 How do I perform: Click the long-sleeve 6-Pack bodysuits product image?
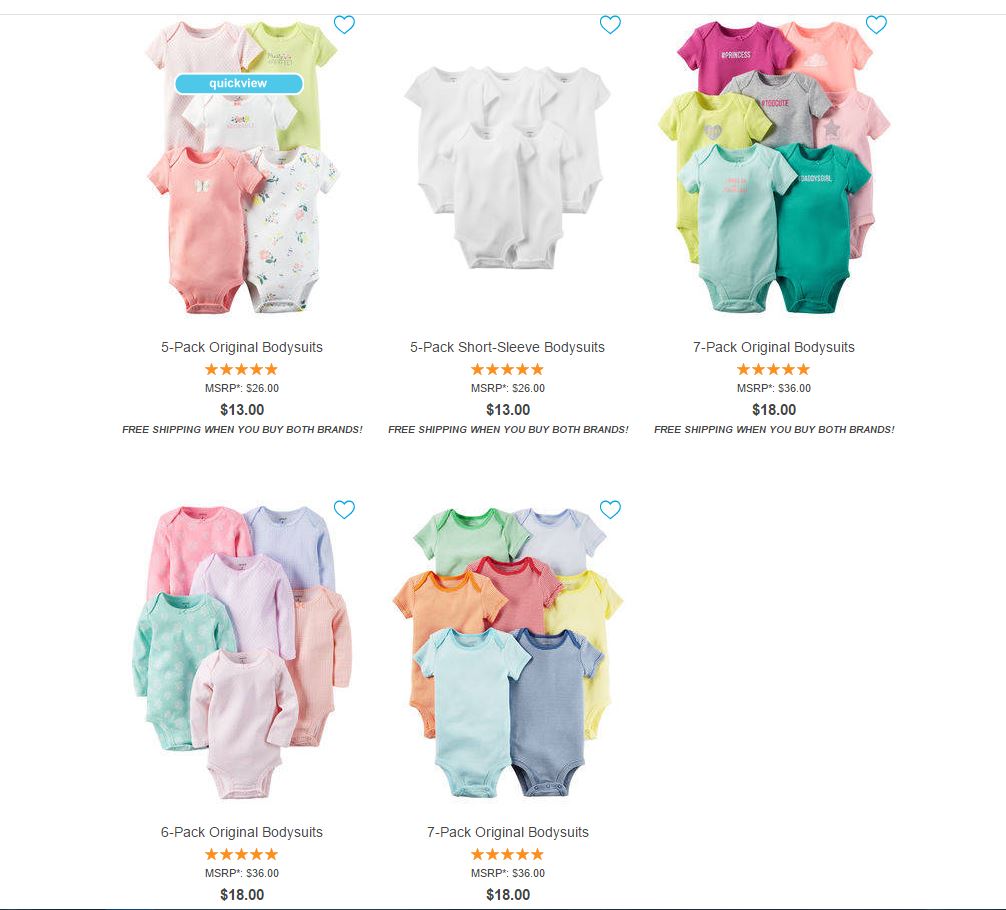[x=242, y=651]
